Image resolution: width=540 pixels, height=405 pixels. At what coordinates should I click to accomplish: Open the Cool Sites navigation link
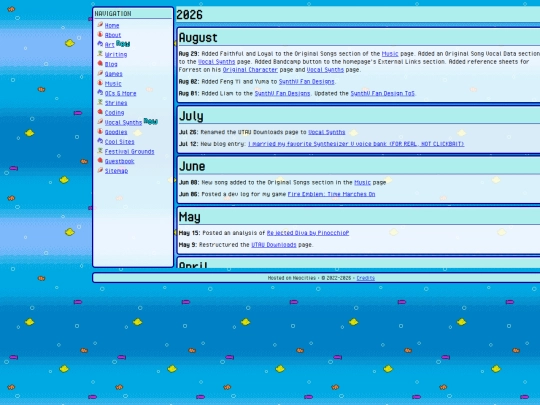pyautogui.click(x=120, y=142)
